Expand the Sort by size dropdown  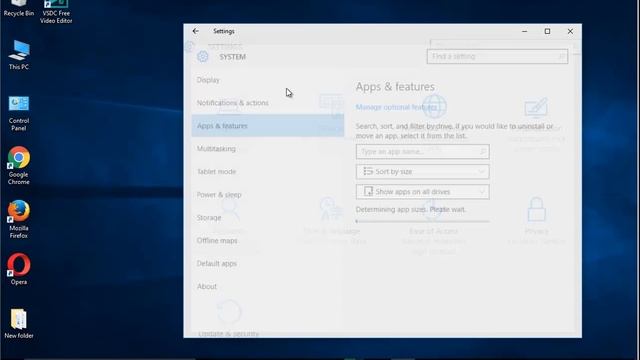coord(422,171)
